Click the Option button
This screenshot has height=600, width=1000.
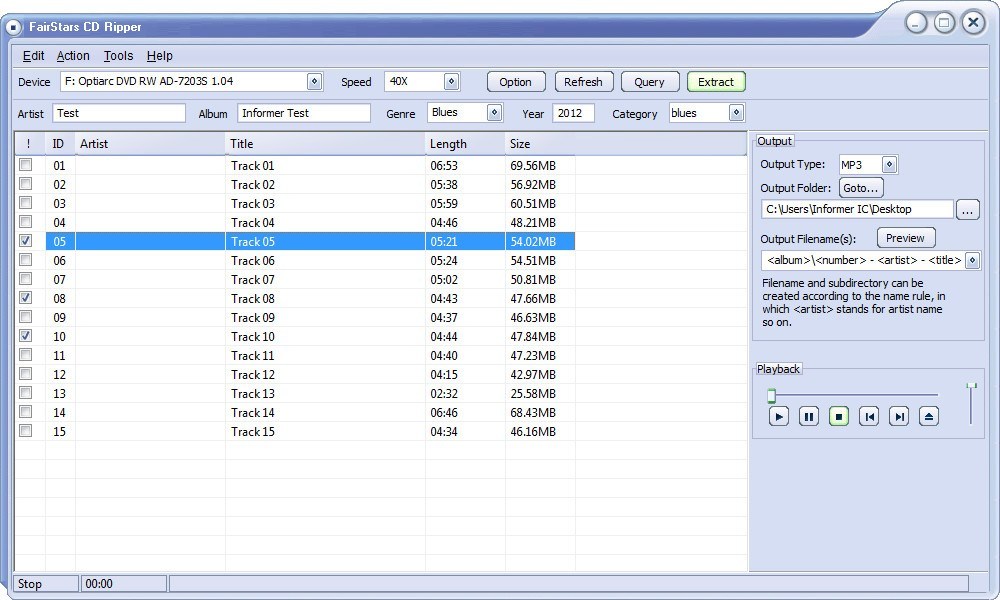[x=516, y=82]
